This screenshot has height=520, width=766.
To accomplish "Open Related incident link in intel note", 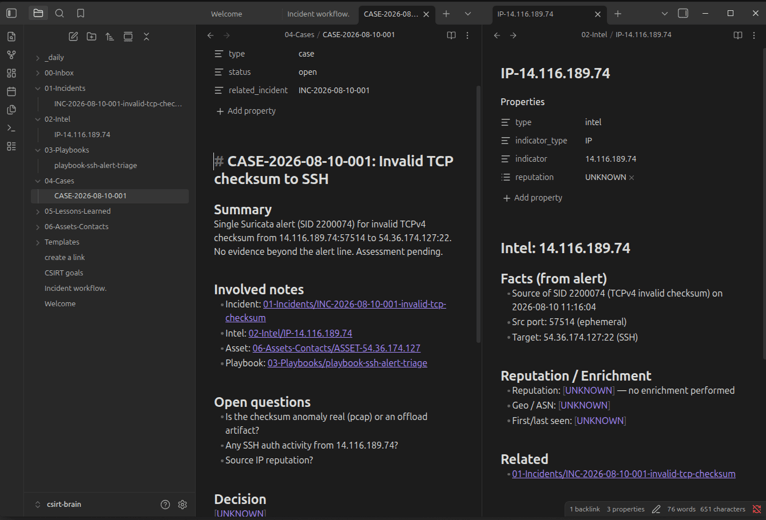I will tap(623, 474).
